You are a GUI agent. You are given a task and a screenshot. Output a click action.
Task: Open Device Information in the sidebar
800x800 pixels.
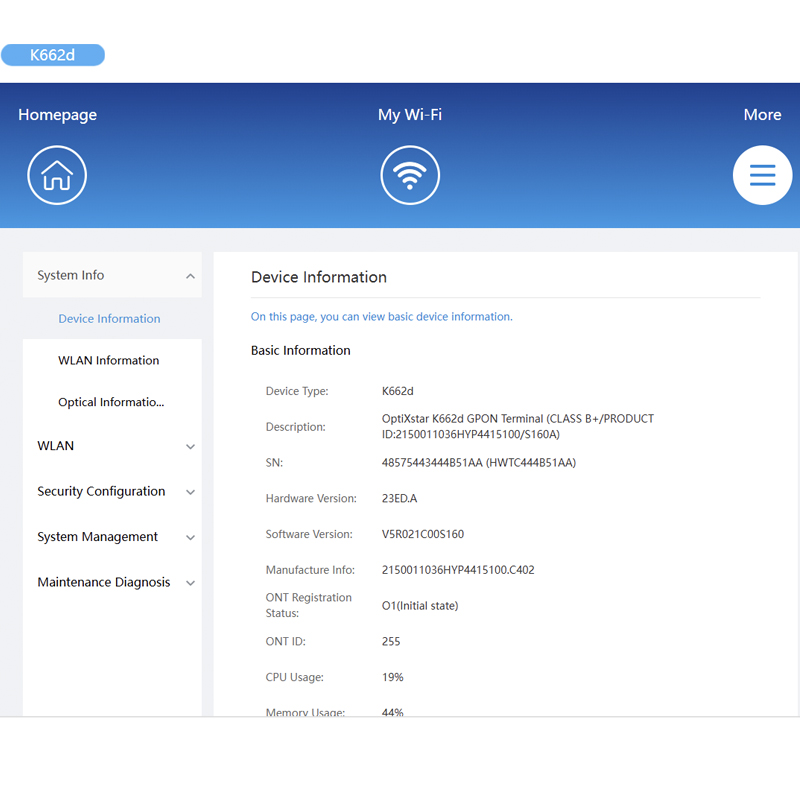coord(109,319)
